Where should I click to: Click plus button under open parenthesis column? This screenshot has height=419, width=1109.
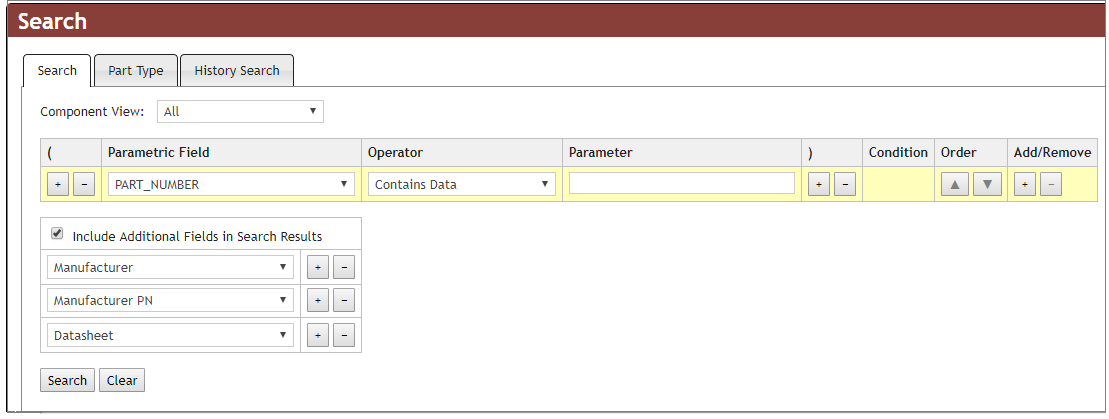pyautogui.click(x=58, y=184)
